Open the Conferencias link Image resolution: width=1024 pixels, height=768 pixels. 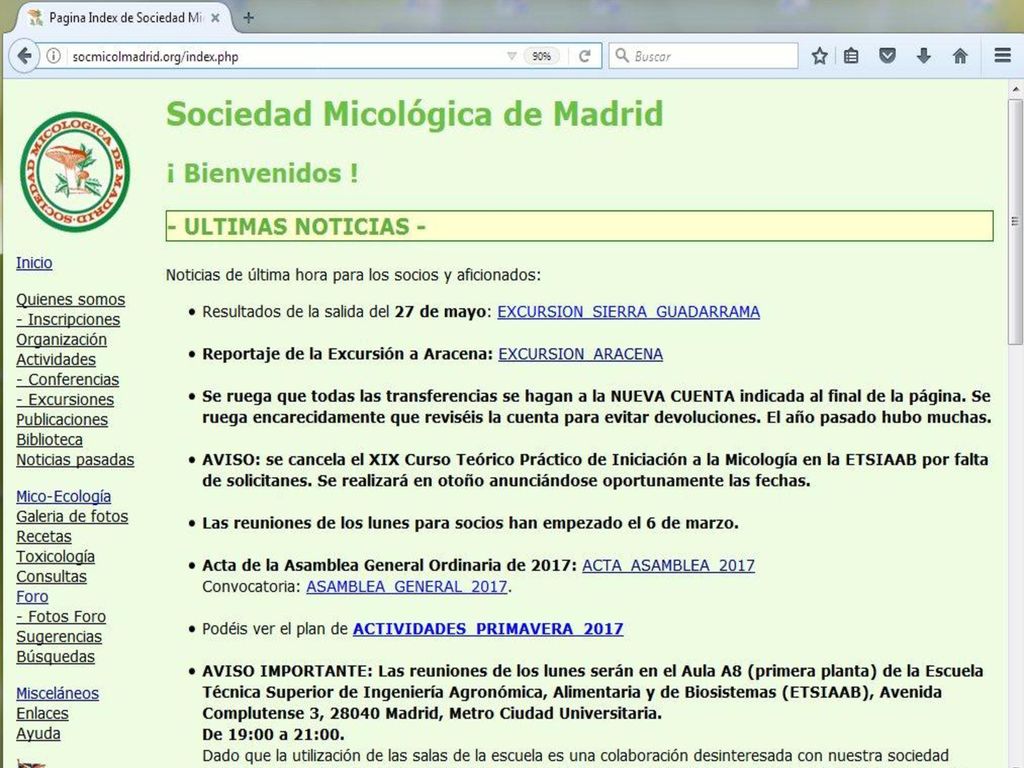[x=67, y=380]
